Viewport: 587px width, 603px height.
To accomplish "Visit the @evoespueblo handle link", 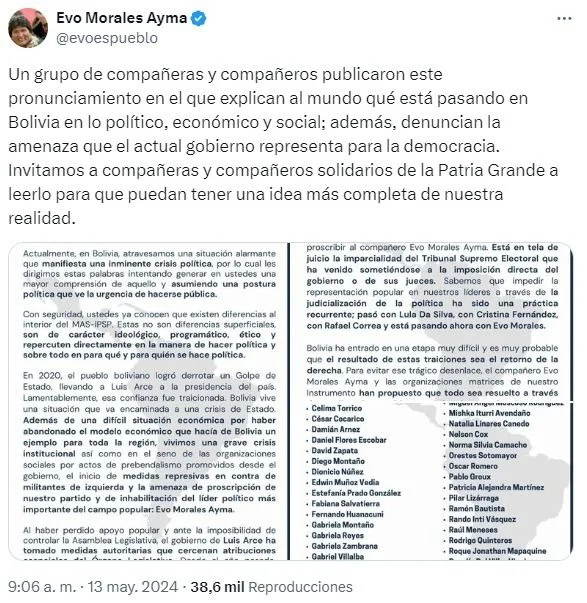I will pyautogui.click(x=107, y=38).
